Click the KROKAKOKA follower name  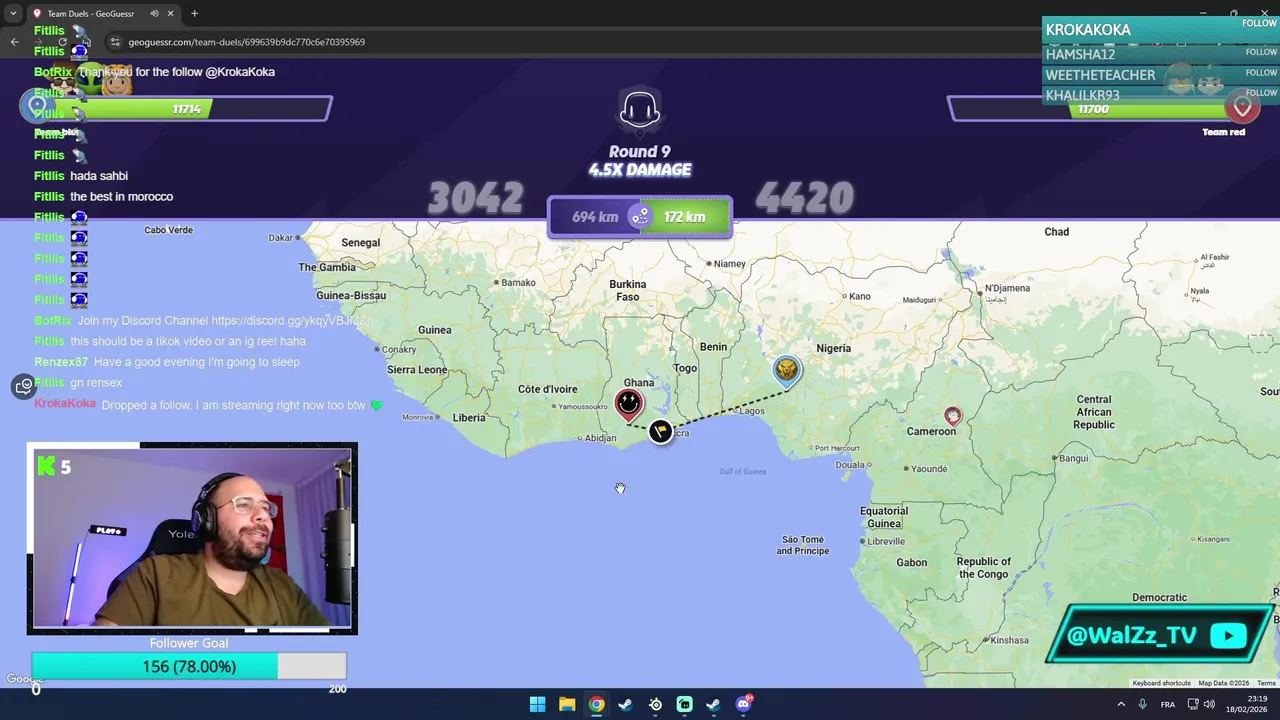point(1088,30)
